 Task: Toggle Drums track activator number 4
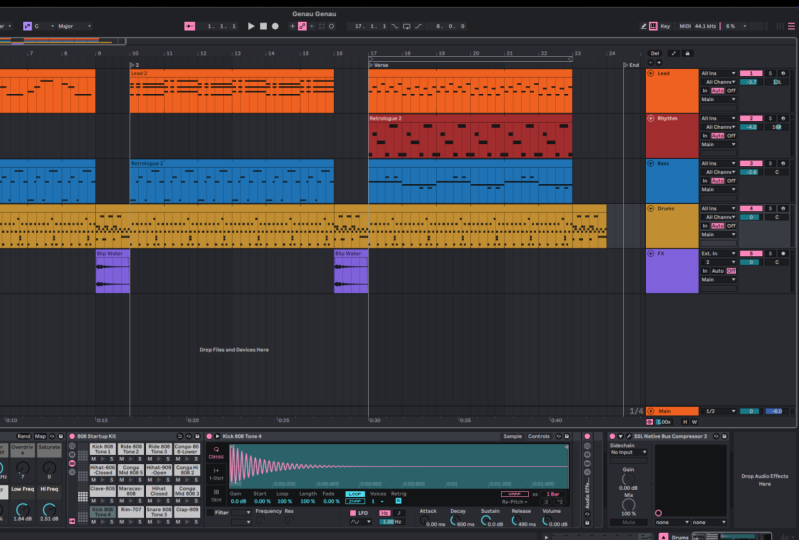[751, 208]
